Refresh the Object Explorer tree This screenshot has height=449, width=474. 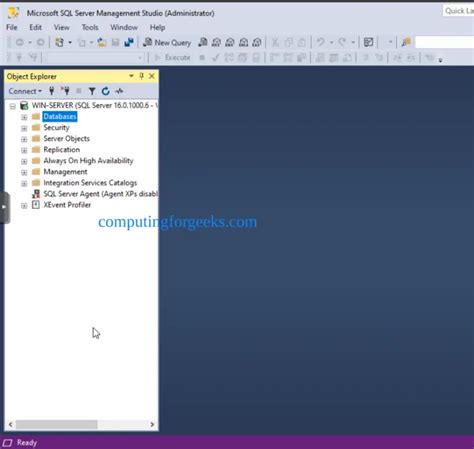106,91
